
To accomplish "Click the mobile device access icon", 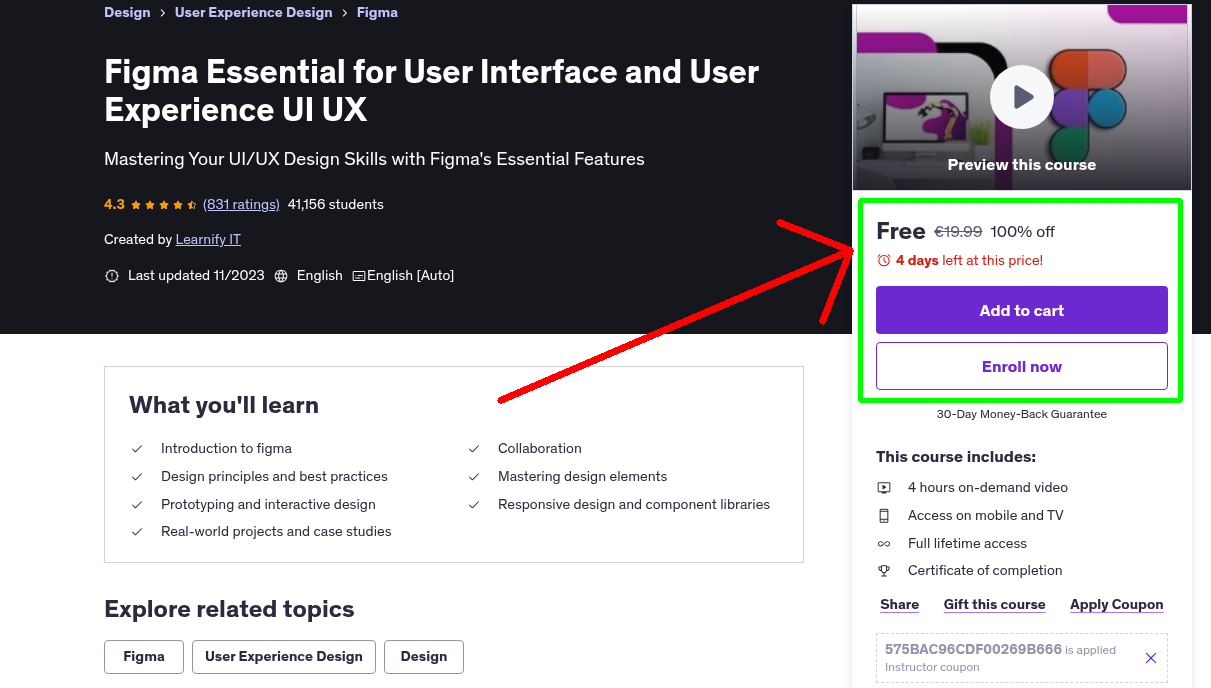I will tap(884, 516).
